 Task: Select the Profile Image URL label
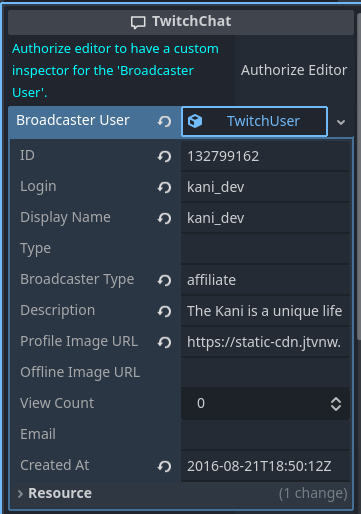[79, 341]
